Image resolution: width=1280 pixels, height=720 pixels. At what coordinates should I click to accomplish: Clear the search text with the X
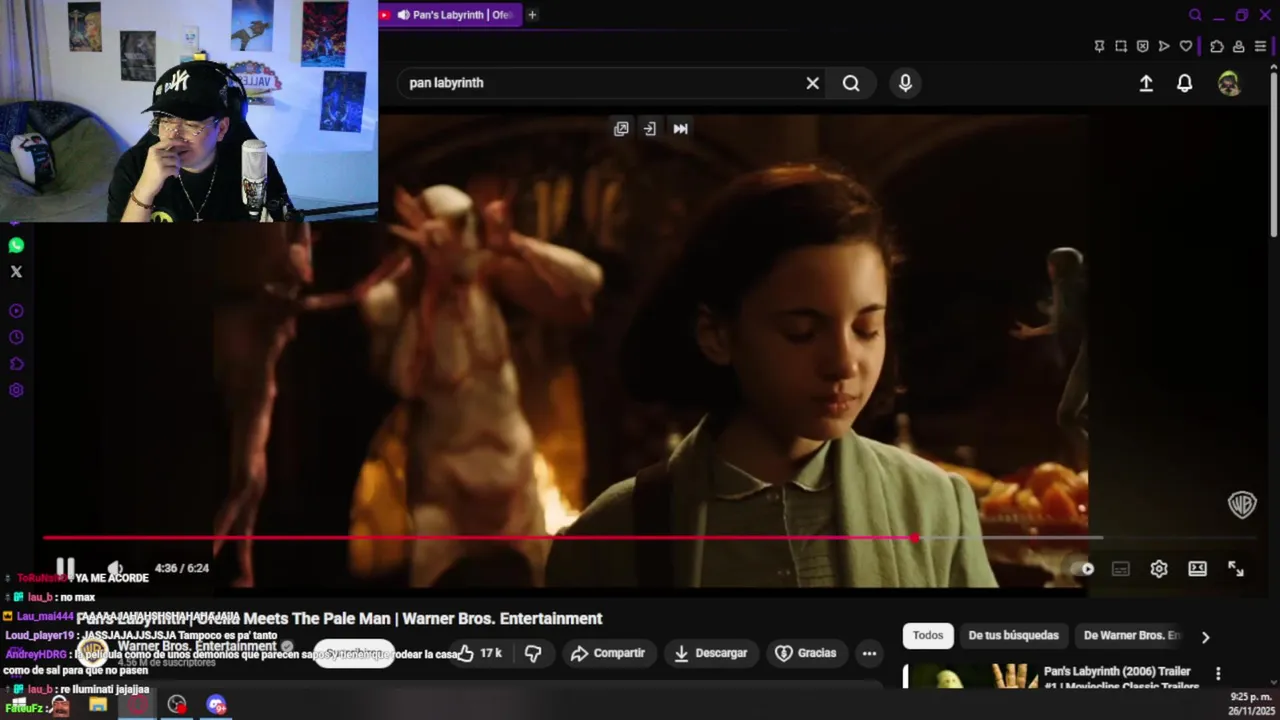coord(813,83)
